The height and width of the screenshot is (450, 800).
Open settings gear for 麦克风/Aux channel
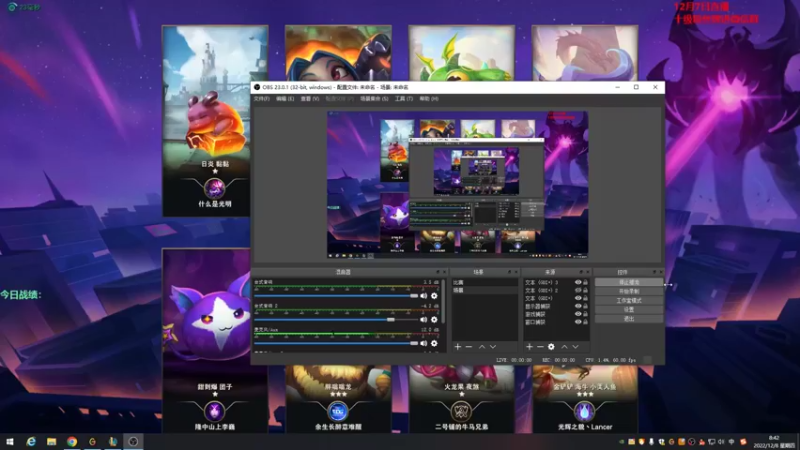[x=434, y=343]
